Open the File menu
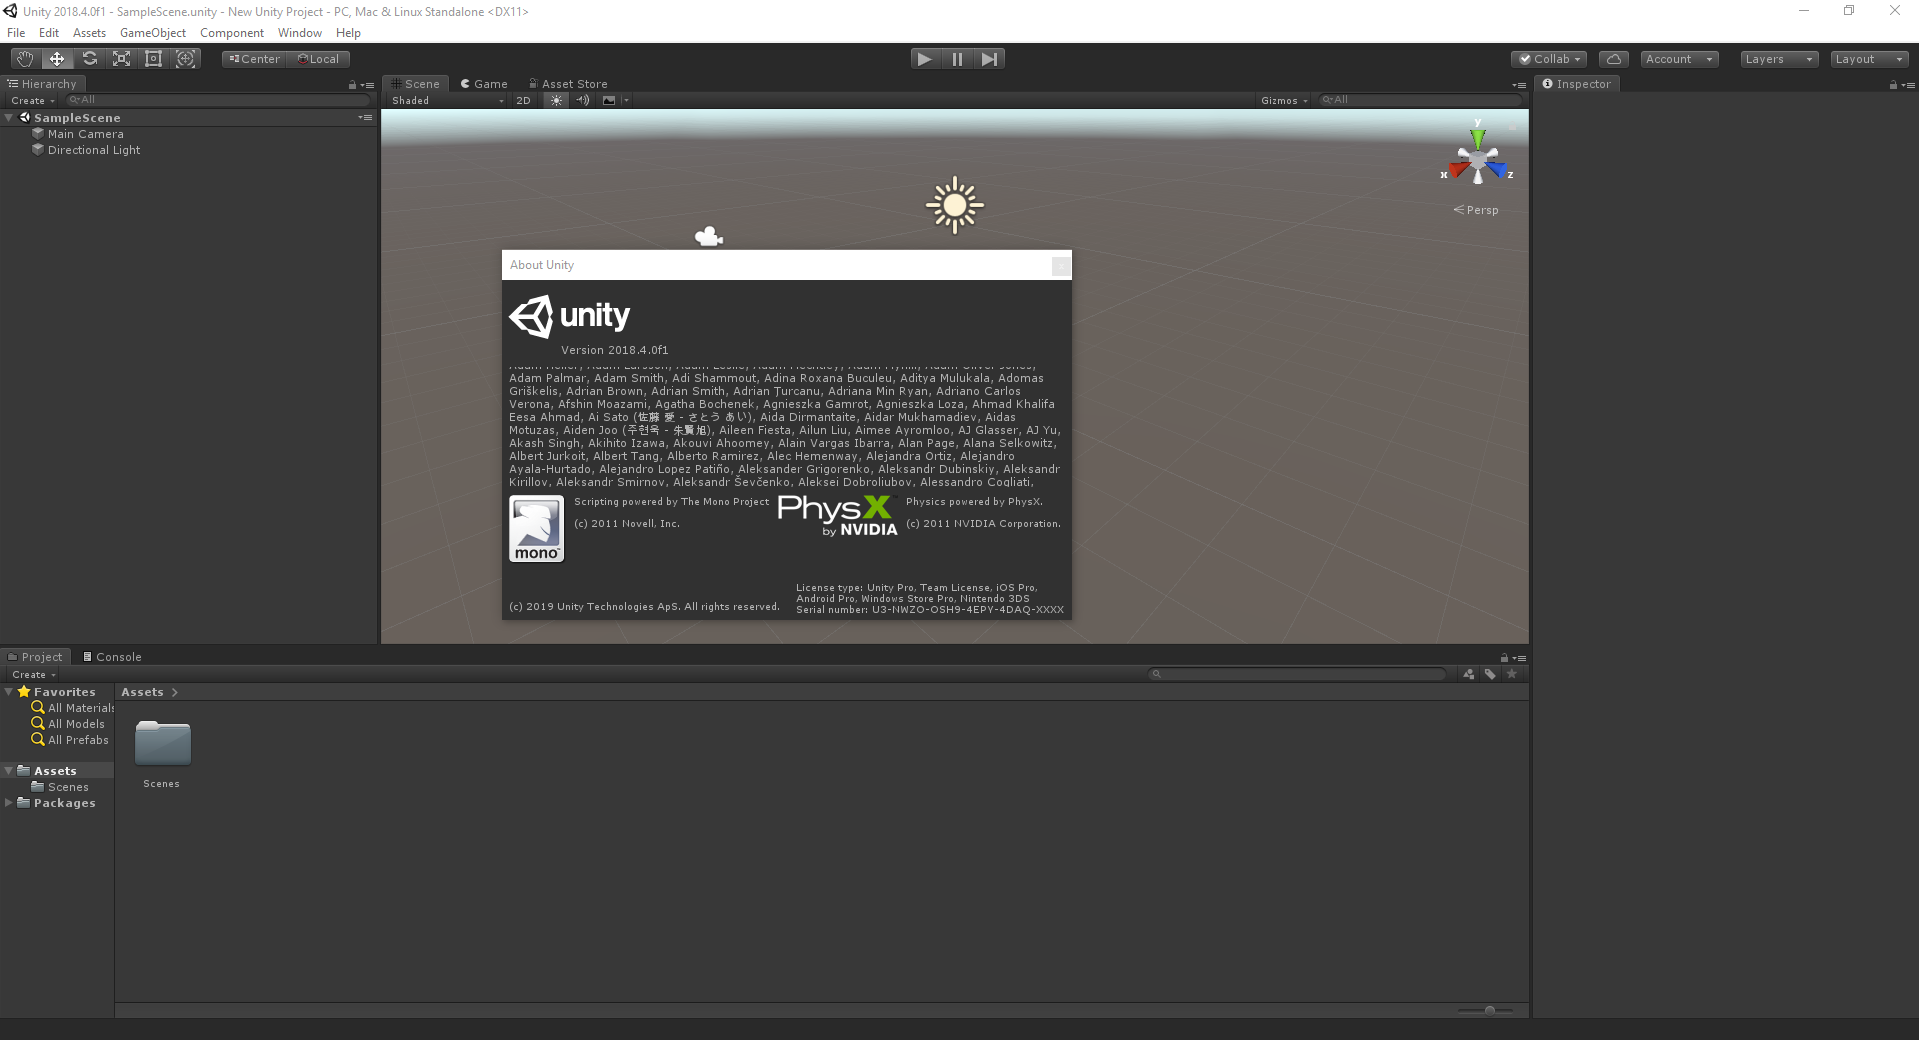The width and height of the screenshot is (1919, 1040). [16, 33]
